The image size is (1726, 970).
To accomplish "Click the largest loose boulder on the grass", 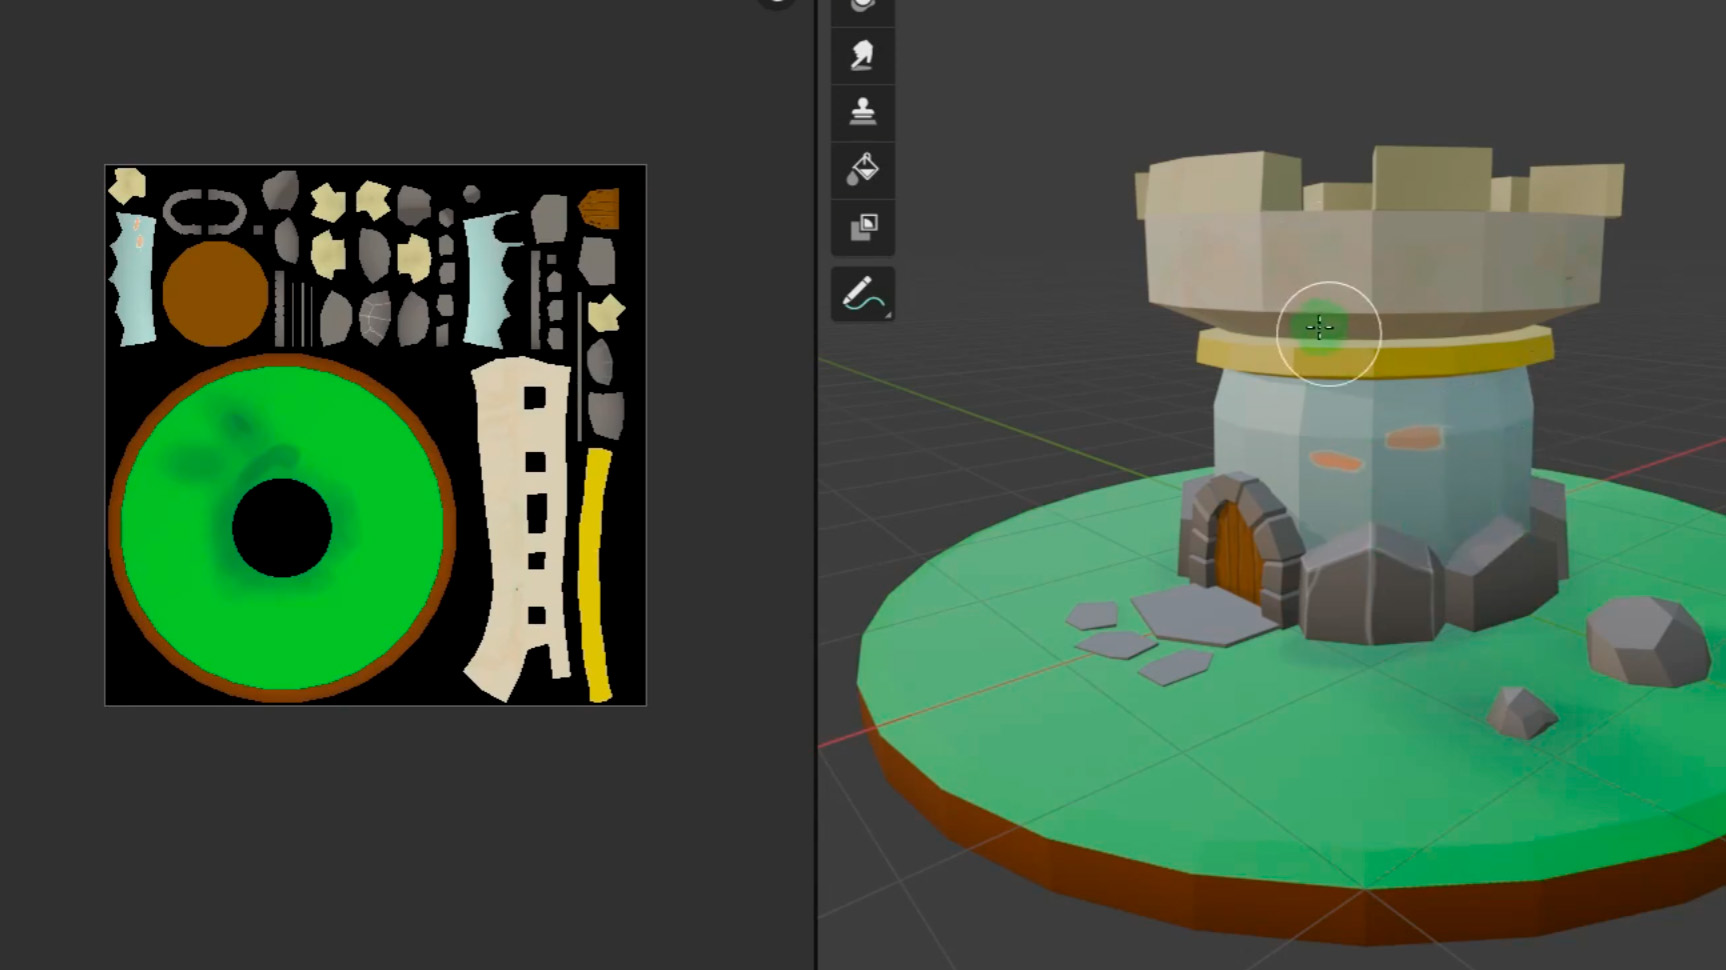I will coord(1647,640).
